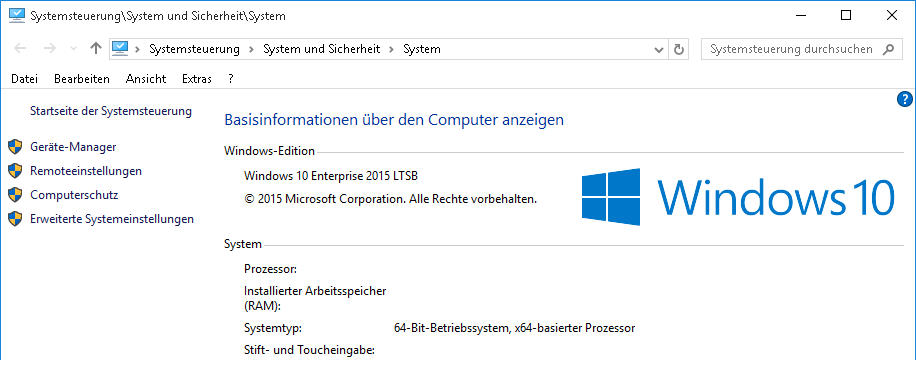This screenshot has width=916, height=365.
Task: Click the shield icon beside Remoteeinstellungen
Action: point(15,171)
